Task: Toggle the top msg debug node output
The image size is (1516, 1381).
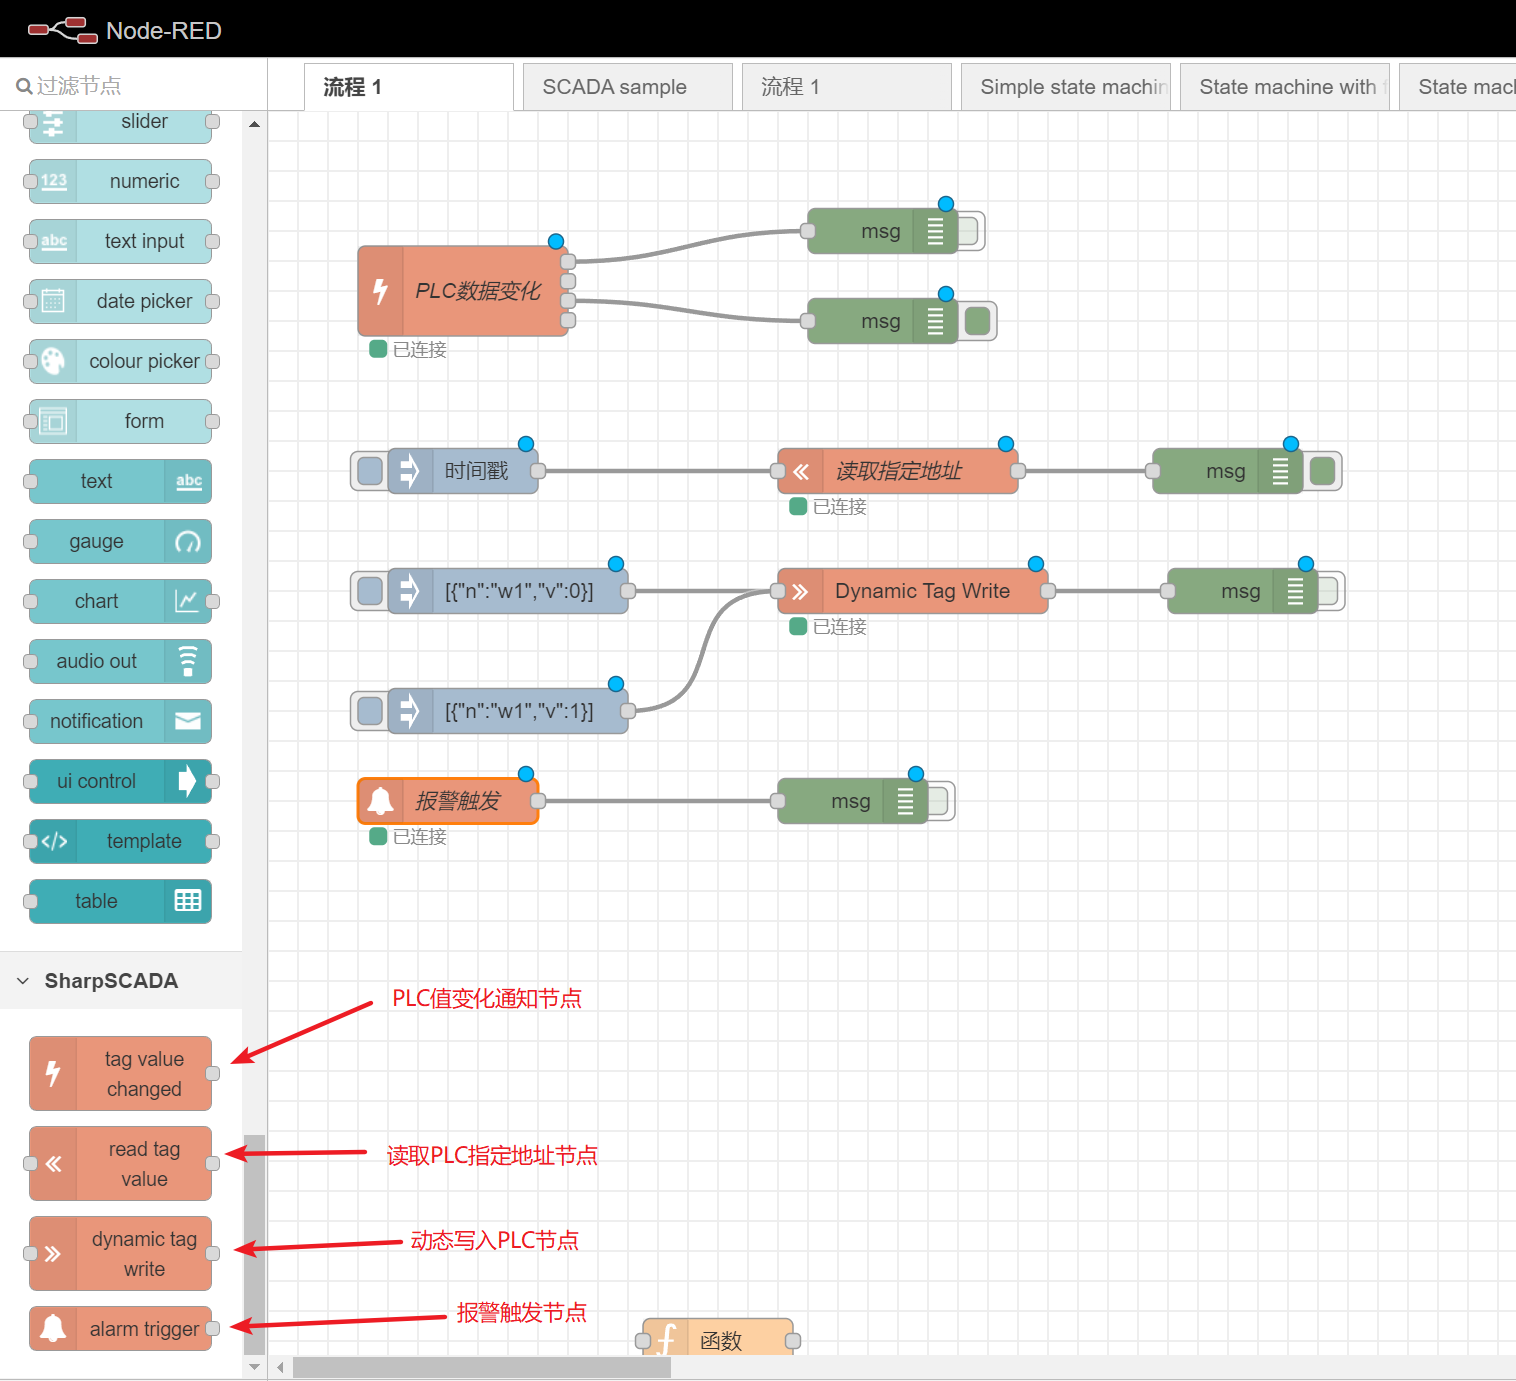Action: [971, 231]
